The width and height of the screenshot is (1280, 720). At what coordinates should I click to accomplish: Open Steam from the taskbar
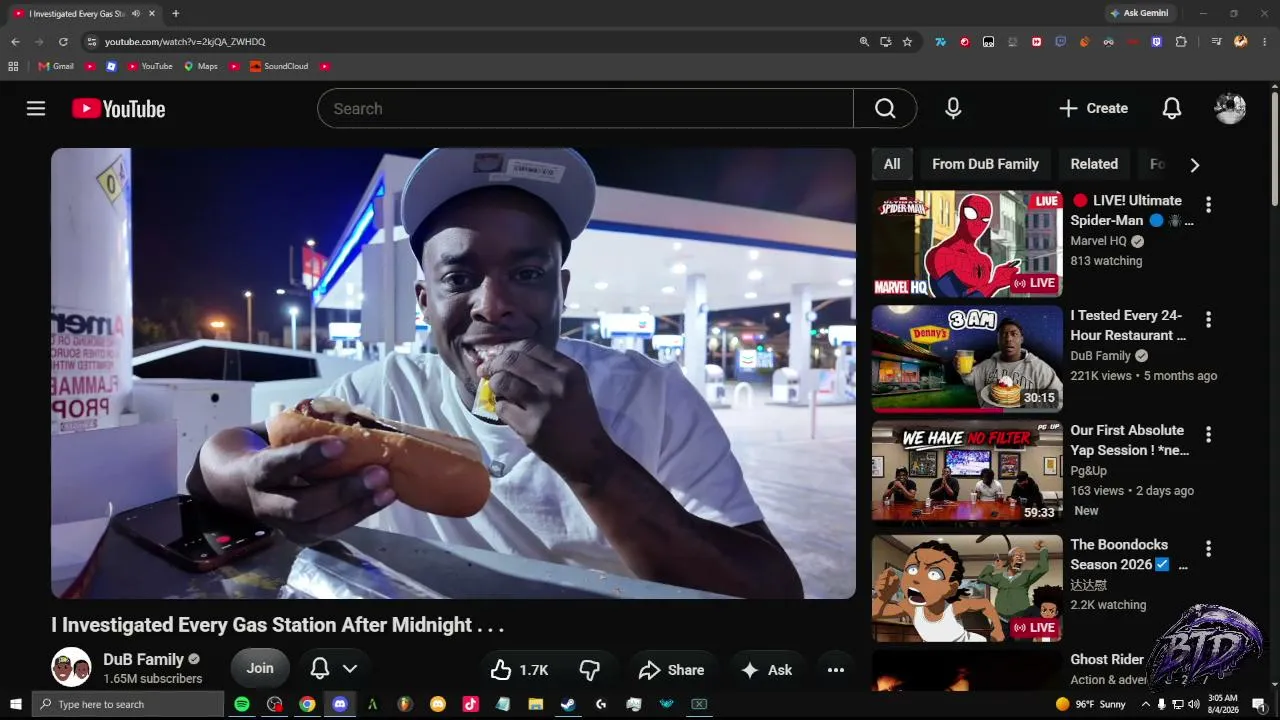[x=568, y=704]
